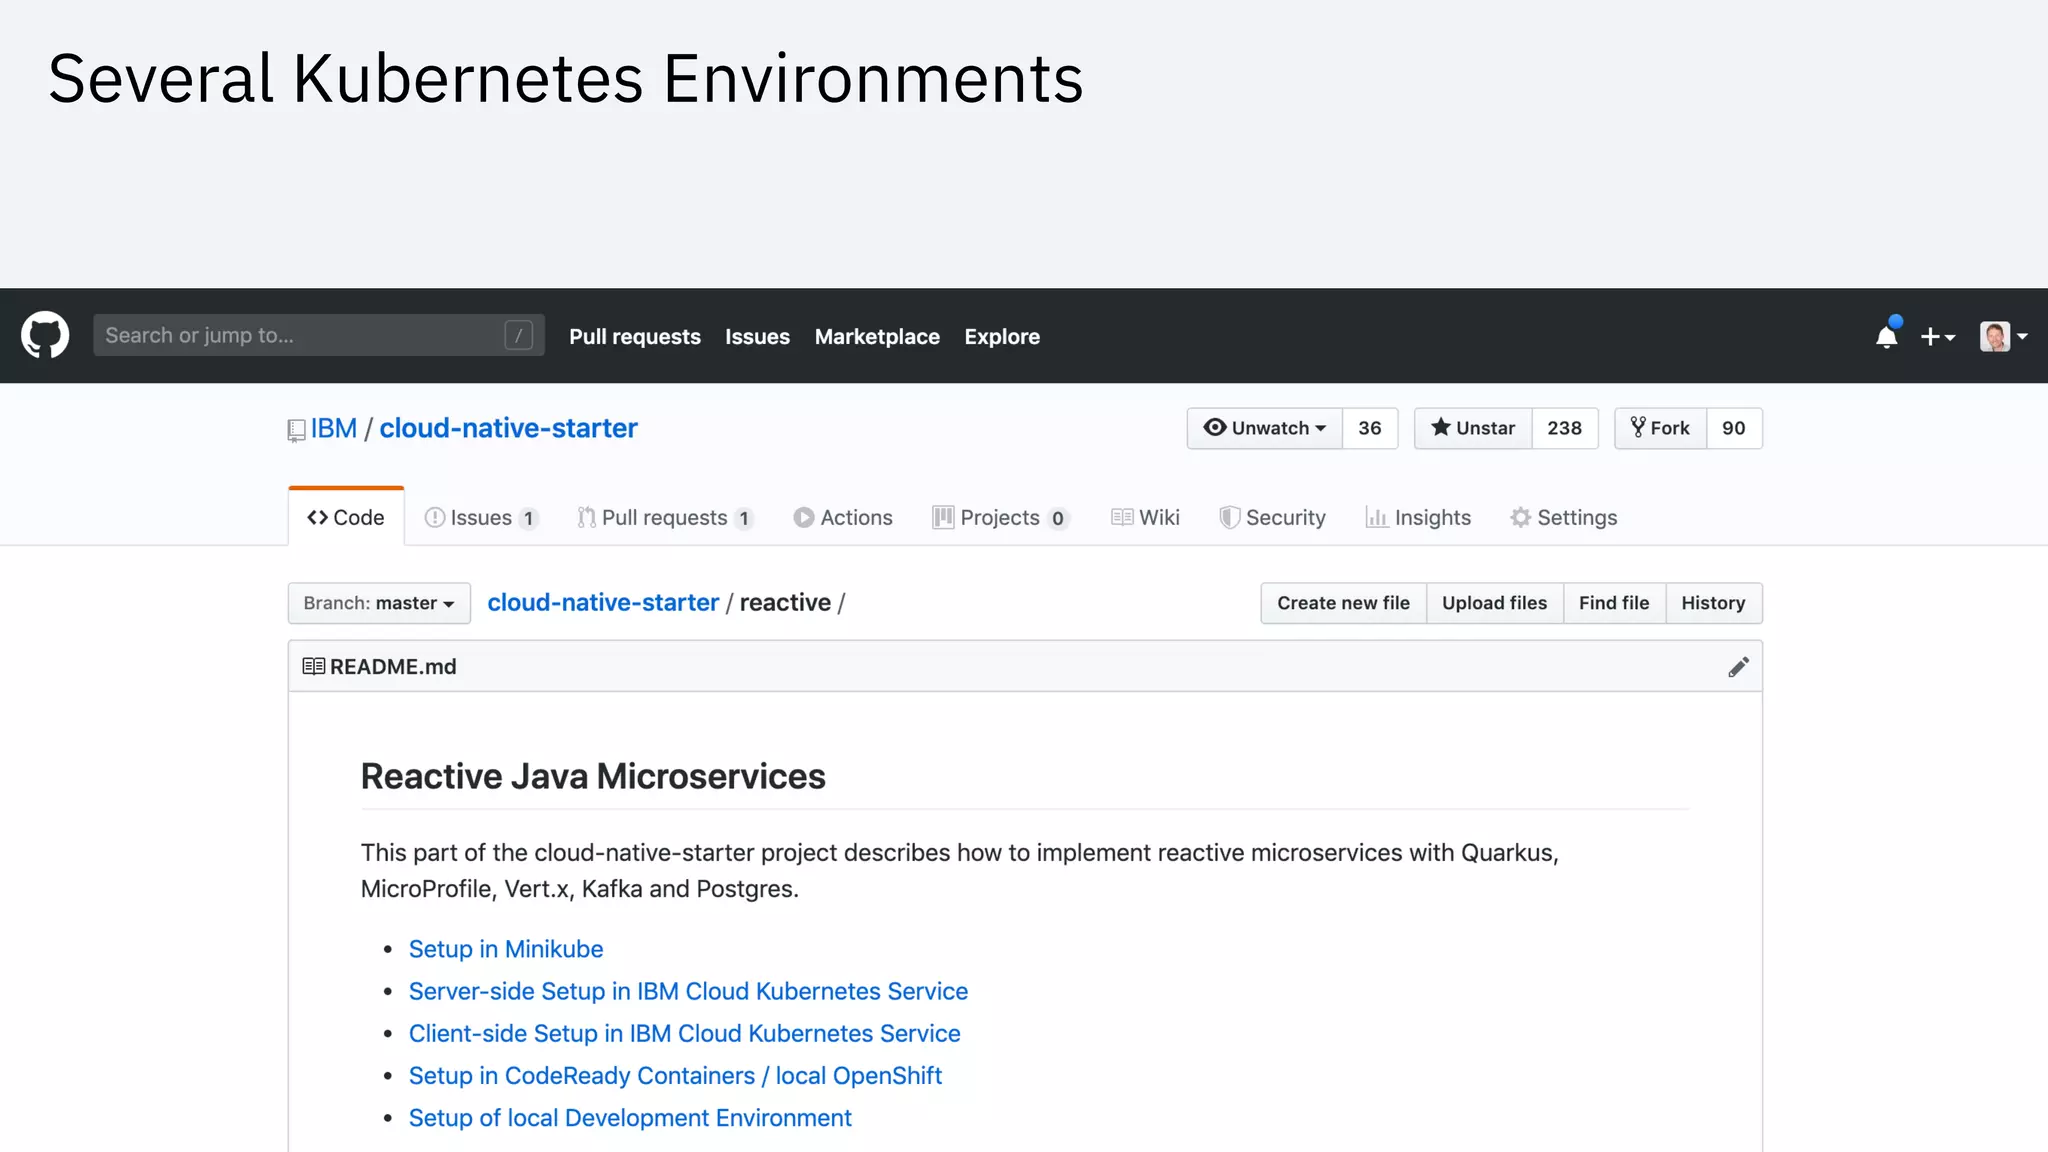Click the README.md file name
Image resolution: width=2048 pixels, height=1152 pixels.
(393, 666)
